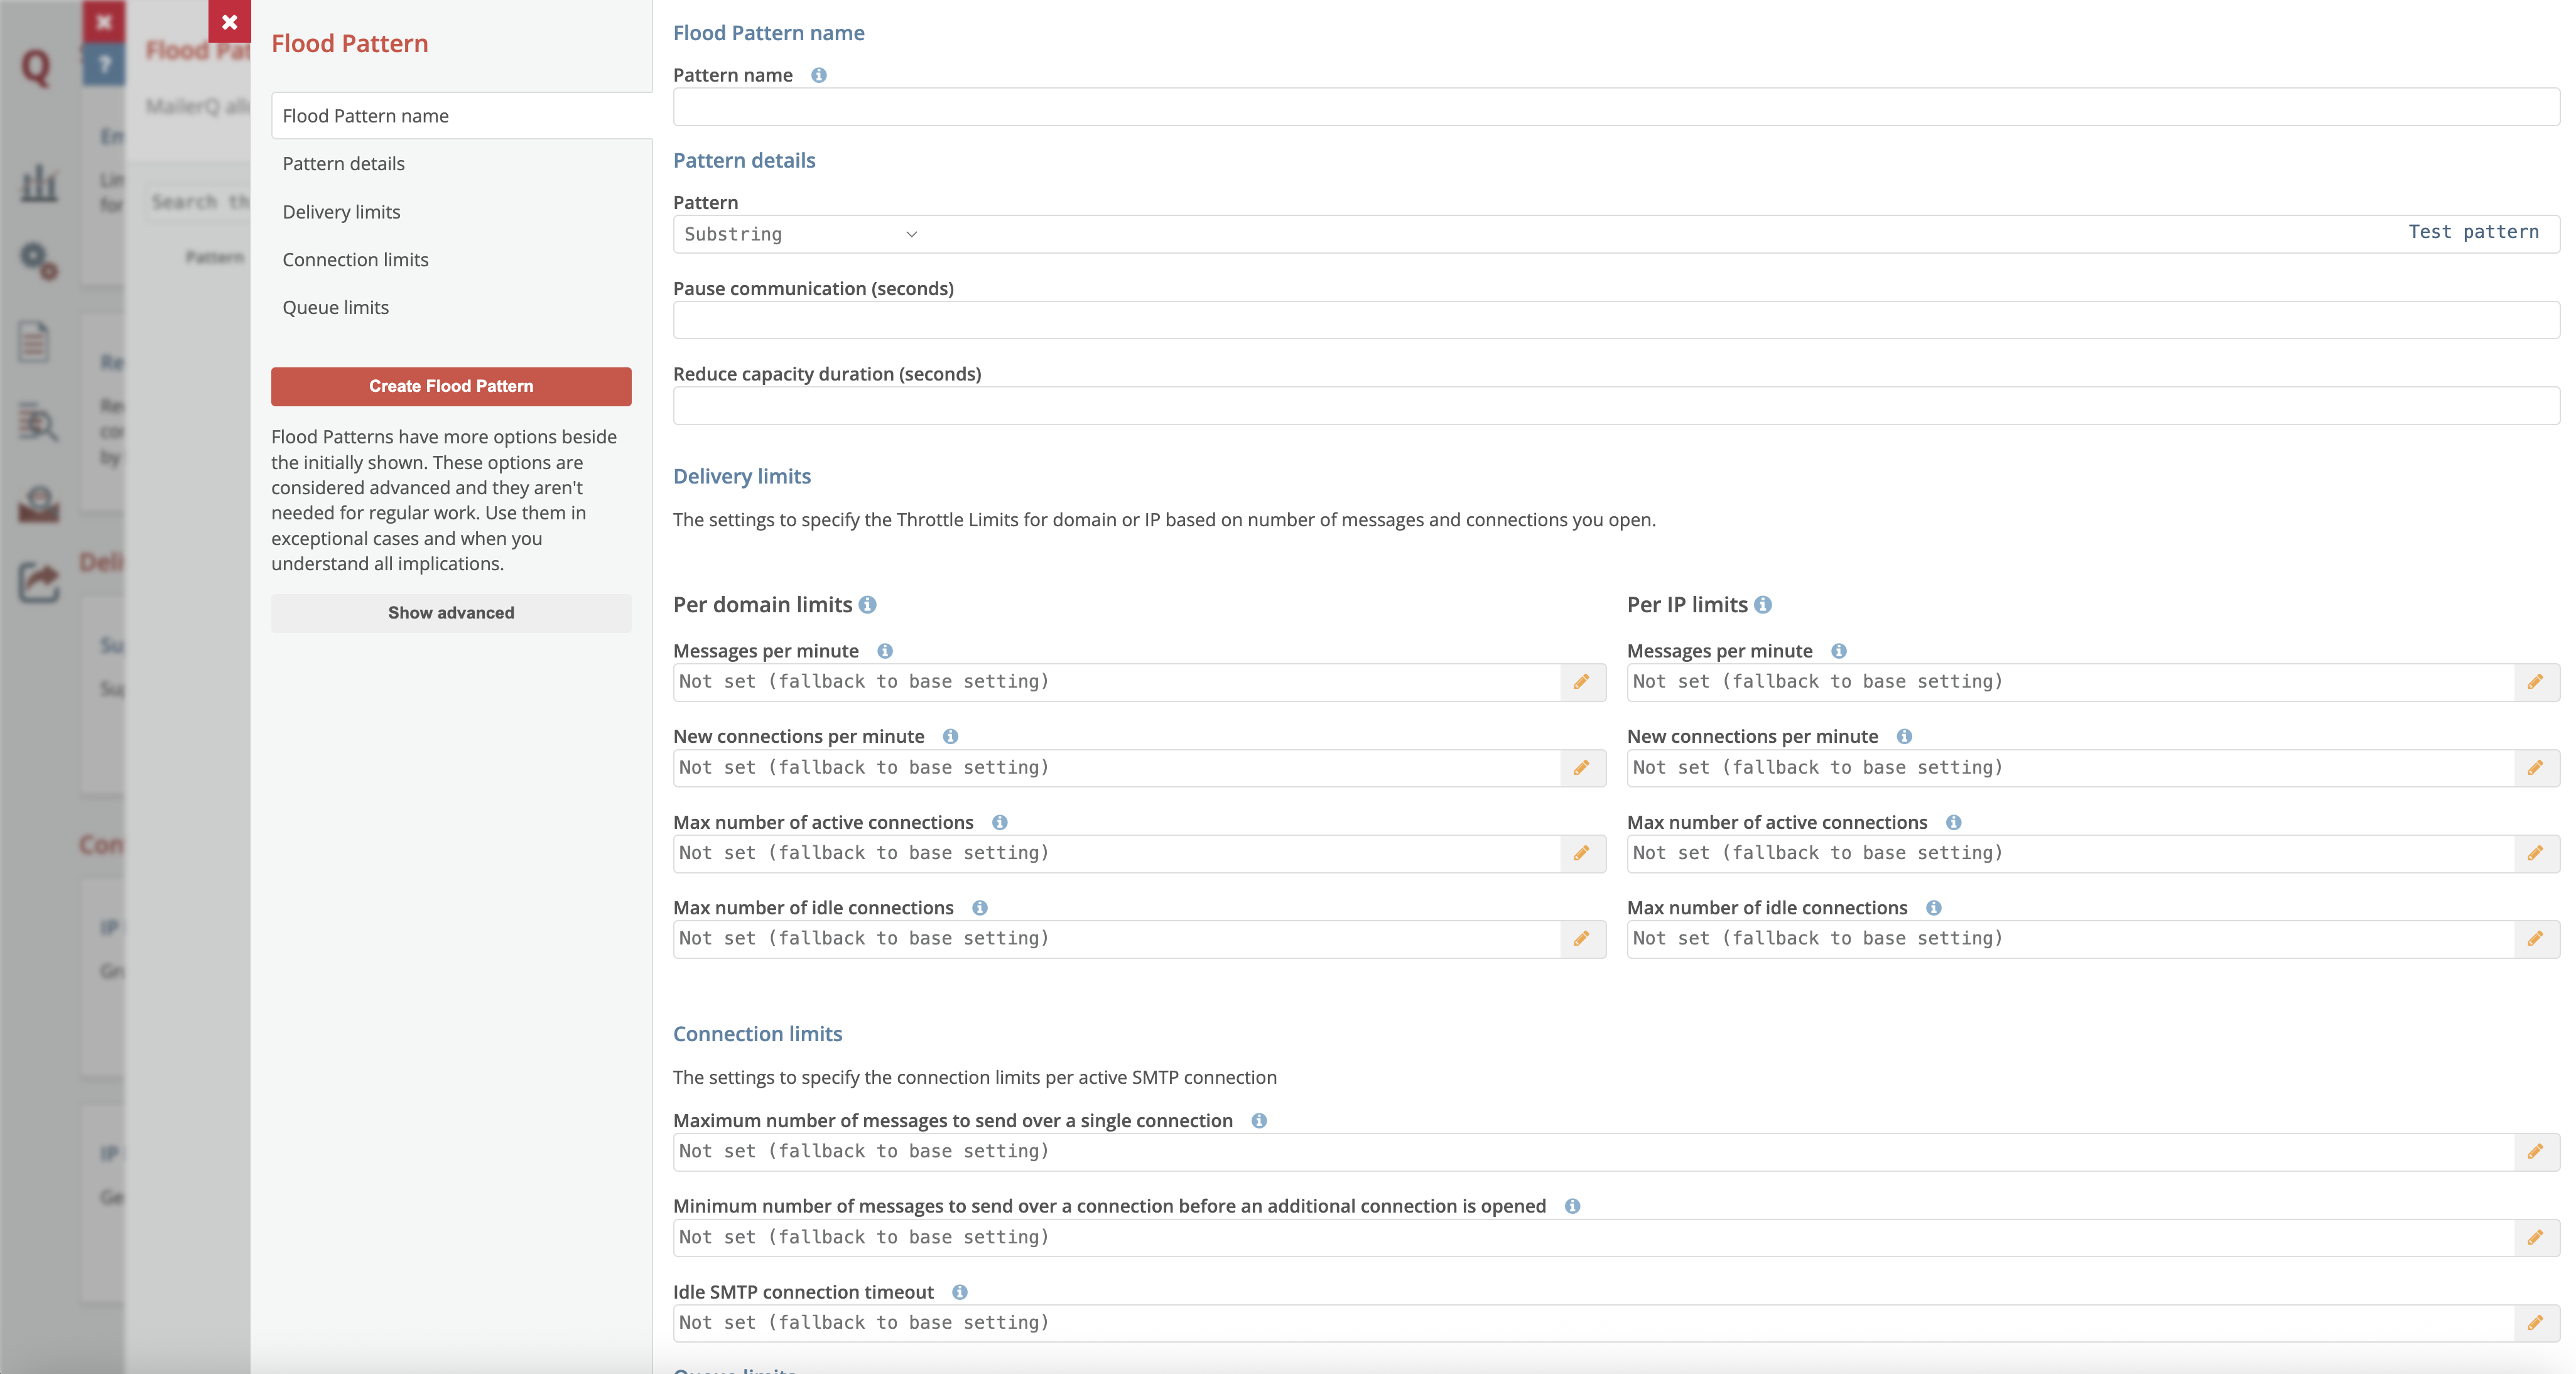The width and height of the screenshot is (2576, 1374).
Task: Info icon for per-IP New connections per minute
Action: 1905,737
